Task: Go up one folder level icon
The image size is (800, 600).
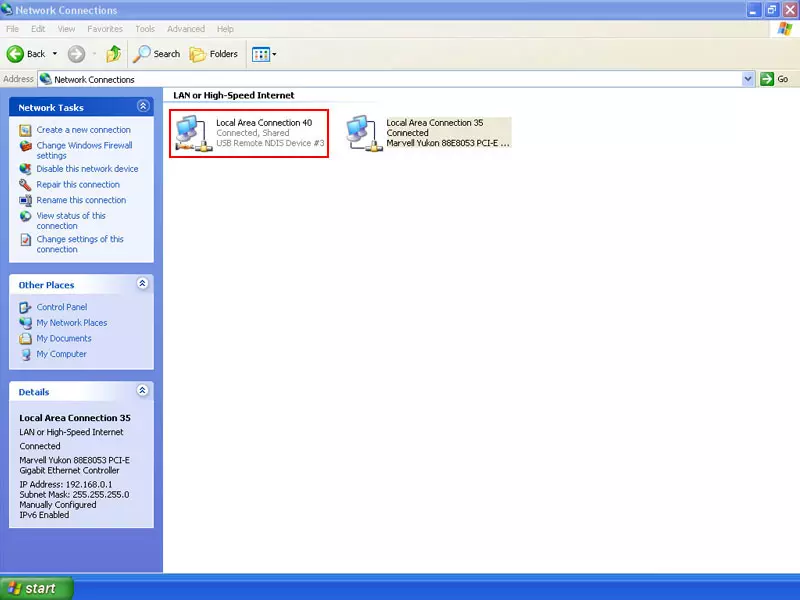Action: (x=113, y=54)
